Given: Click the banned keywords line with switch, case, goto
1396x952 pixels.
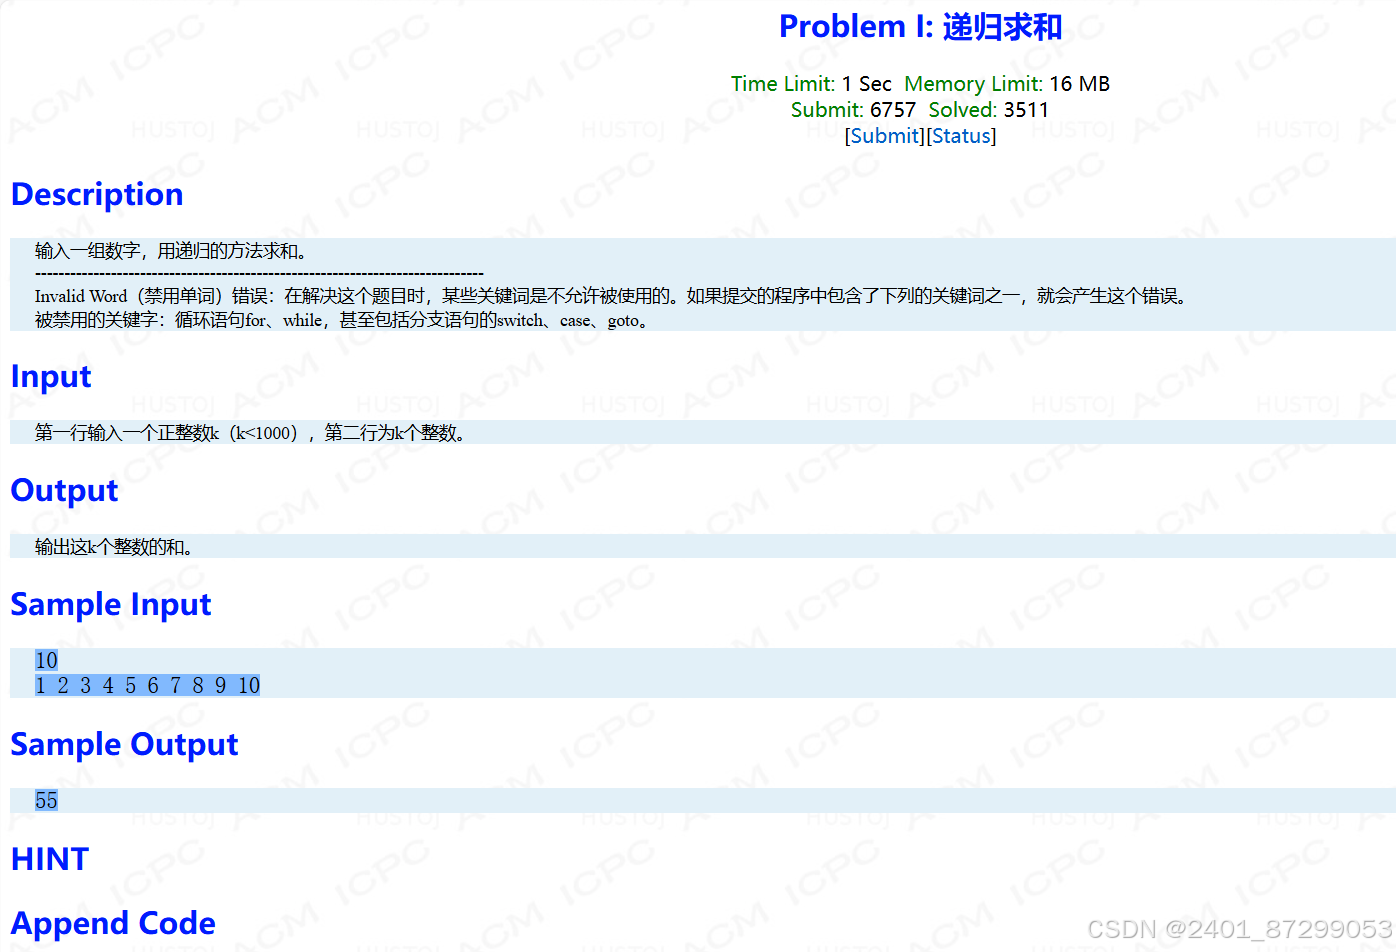Looking at the screenshot, I should pos(344,321).
